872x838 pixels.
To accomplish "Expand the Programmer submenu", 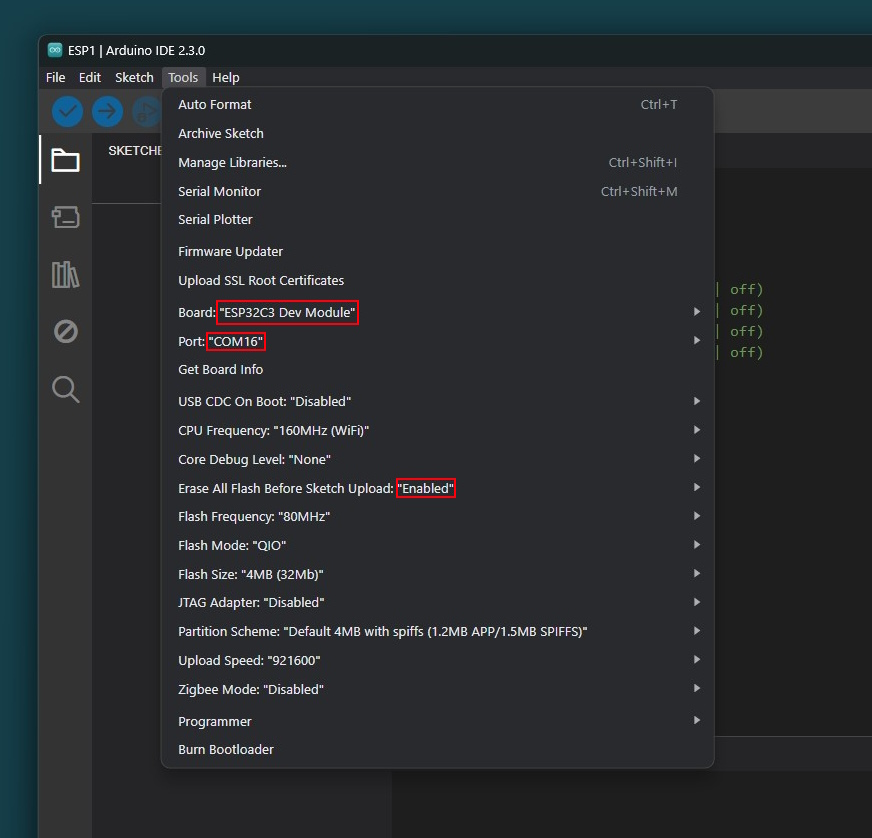I will [x=437, y=721].
